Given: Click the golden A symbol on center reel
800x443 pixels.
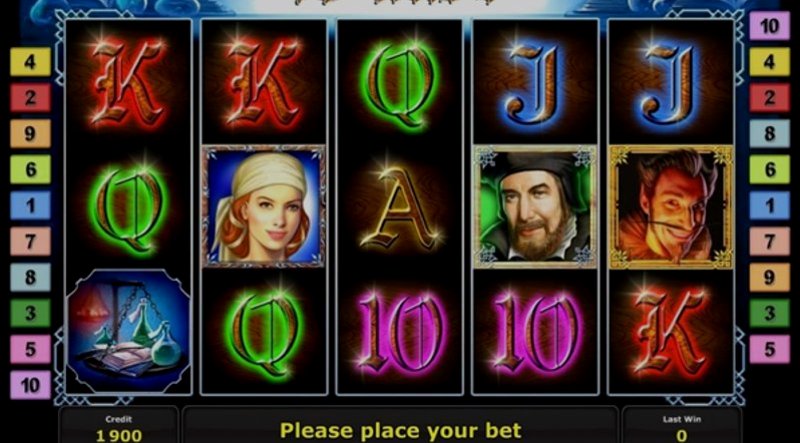Looking at the screenshot, I should click(x=400, y=208).
